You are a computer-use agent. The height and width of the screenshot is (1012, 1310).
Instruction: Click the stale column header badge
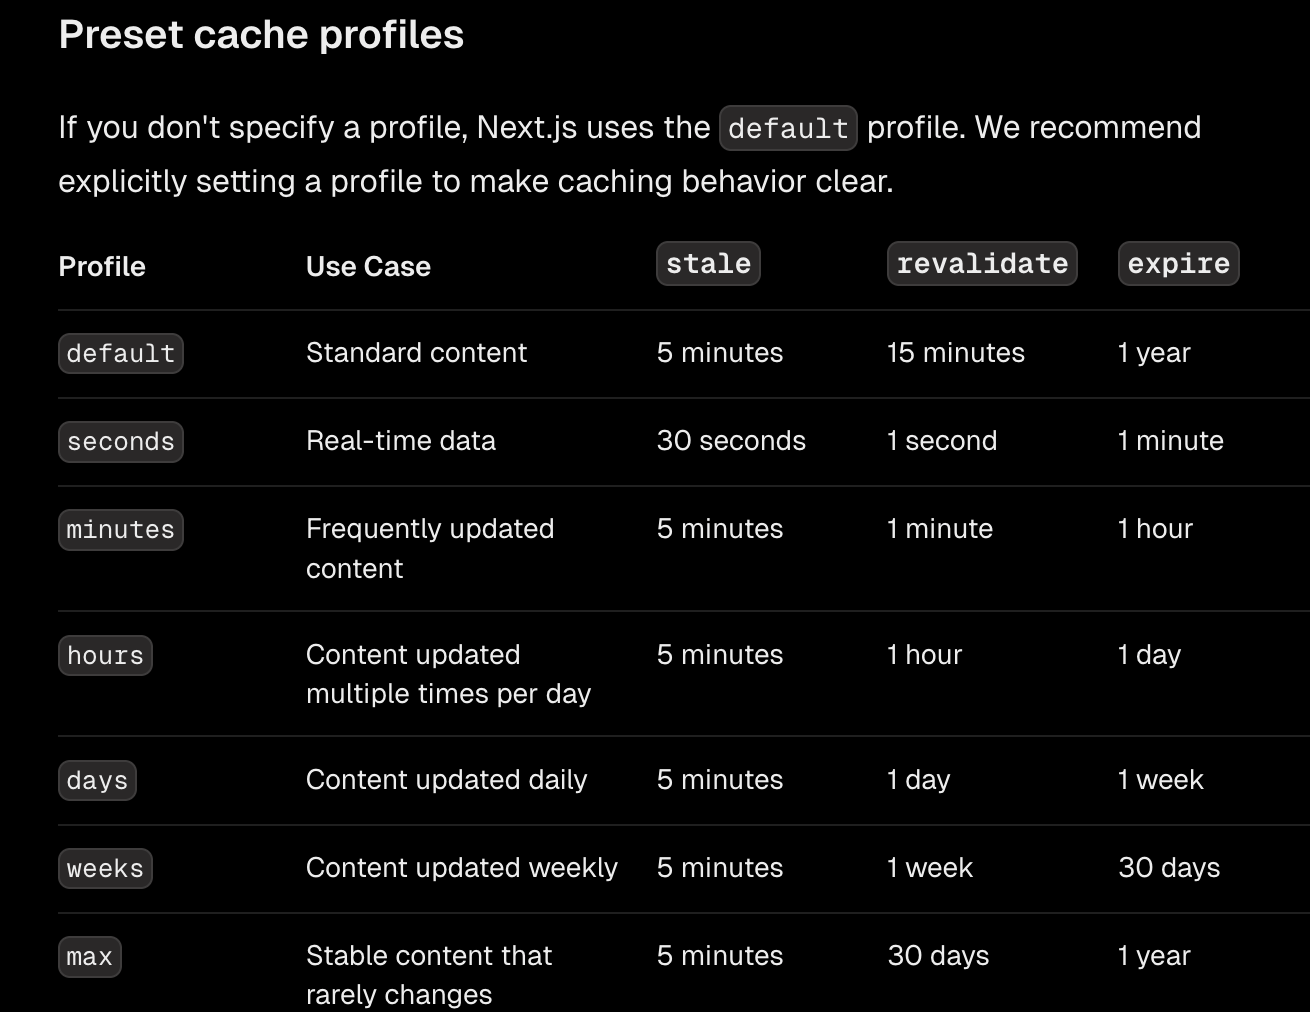pyautogui.click(x=708, y=264)
